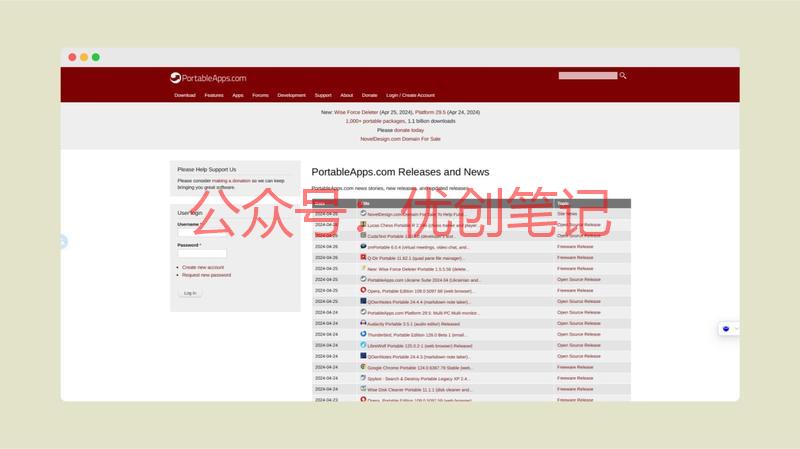The image size is (800, 449).
Task: Click the PortableApps.com logo
Action: (x=208, y=78)
